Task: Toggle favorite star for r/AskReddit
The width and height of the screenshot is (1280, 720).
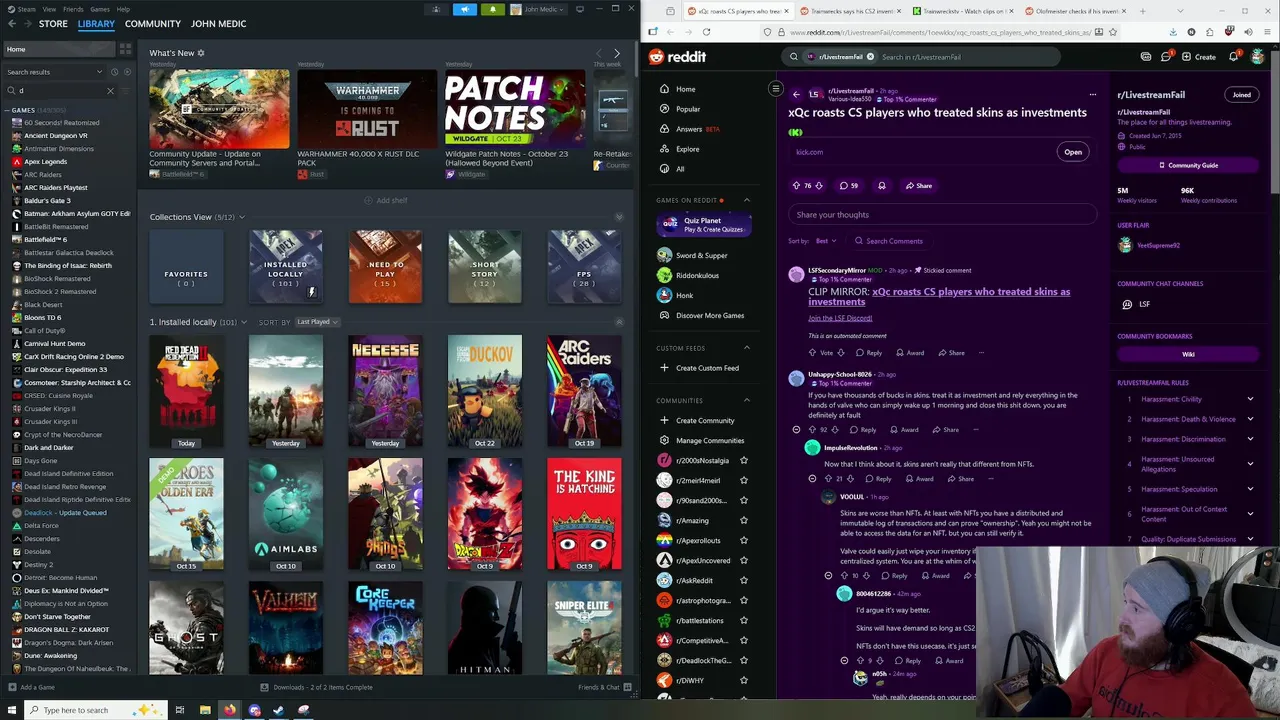Action: tap(743, 580)
